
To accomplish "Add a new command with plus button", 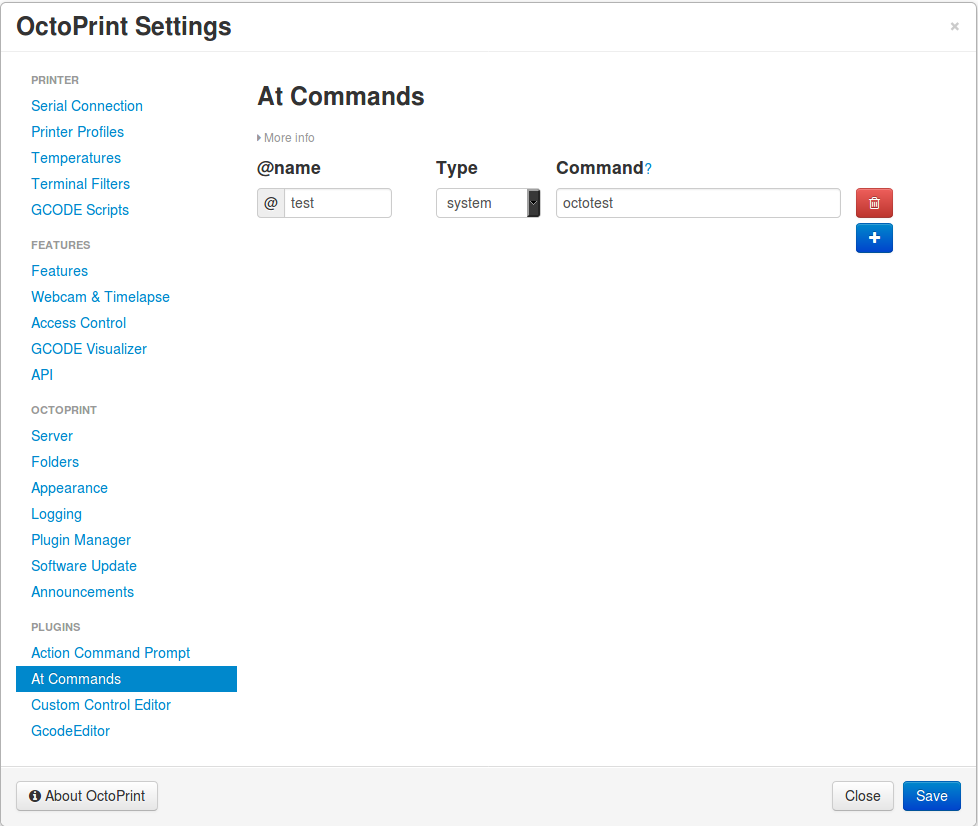I will tap(874, 238).
